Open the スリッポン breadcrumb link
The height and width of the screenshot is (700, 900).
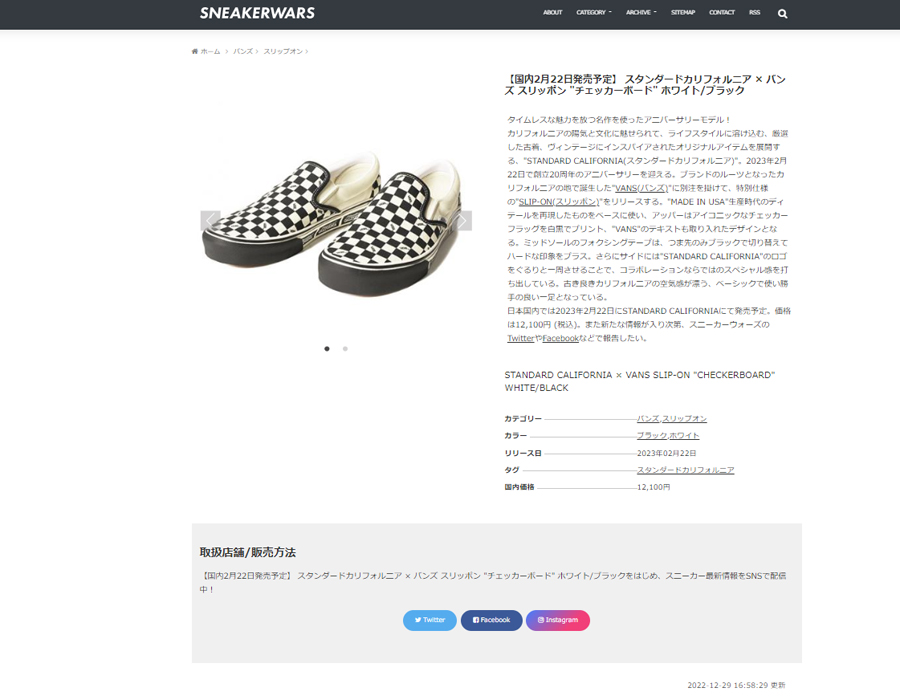[x=283, y=52]
